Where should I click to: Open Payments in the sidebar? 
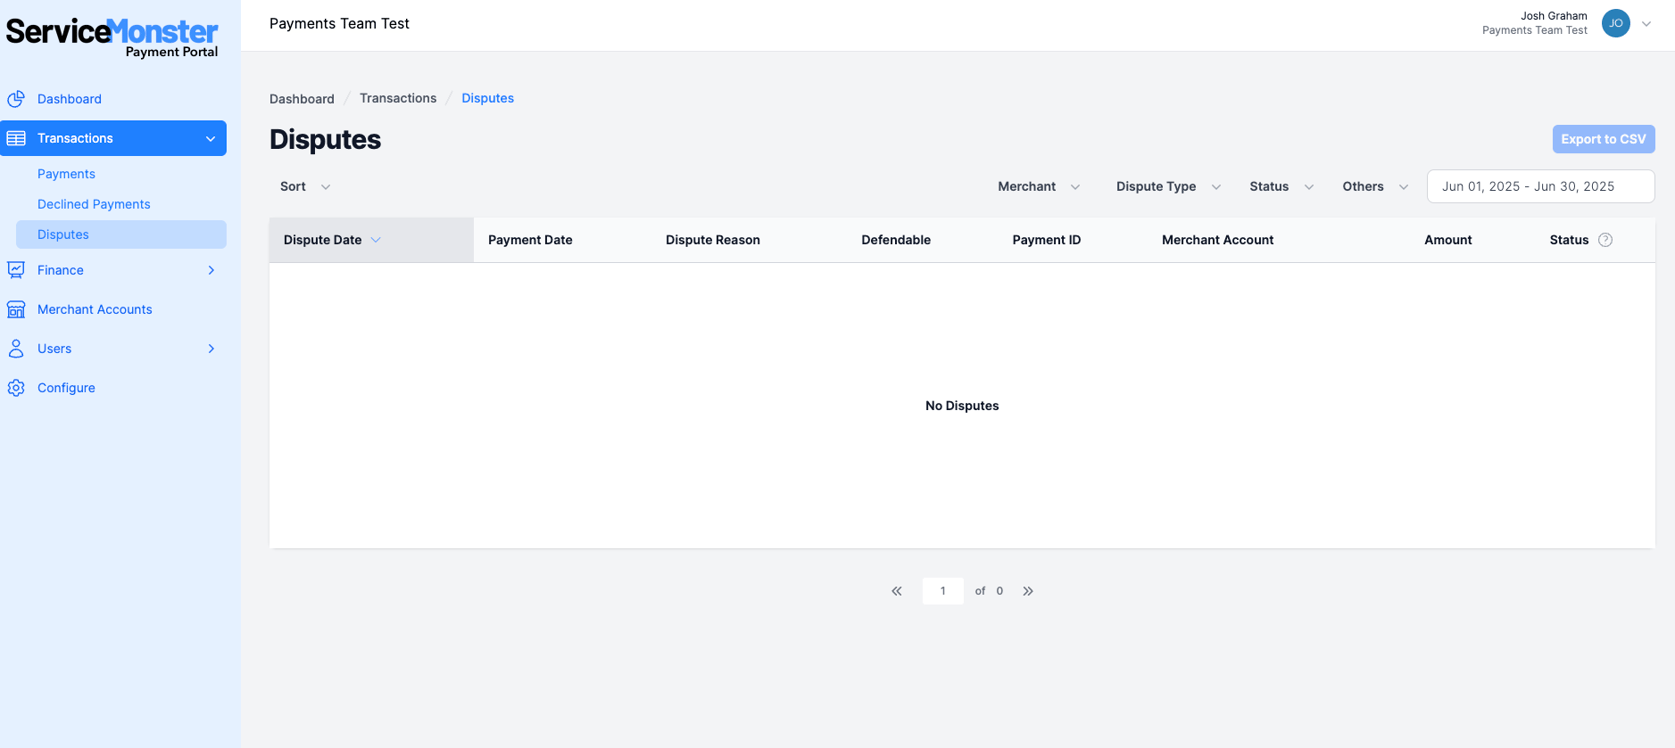[66, 174]
